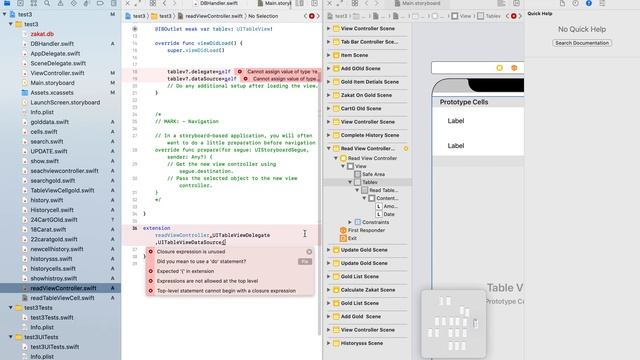Click first Label in prototype cell

(456, 121)
